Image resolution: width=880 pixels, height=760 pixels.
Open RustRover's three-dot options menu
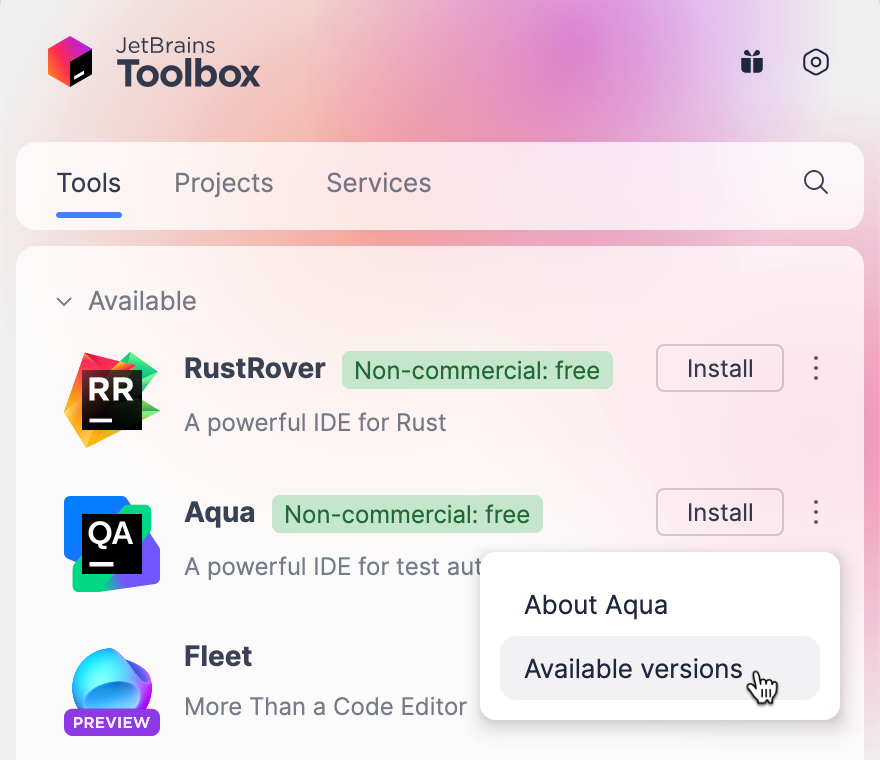[815, 368]
